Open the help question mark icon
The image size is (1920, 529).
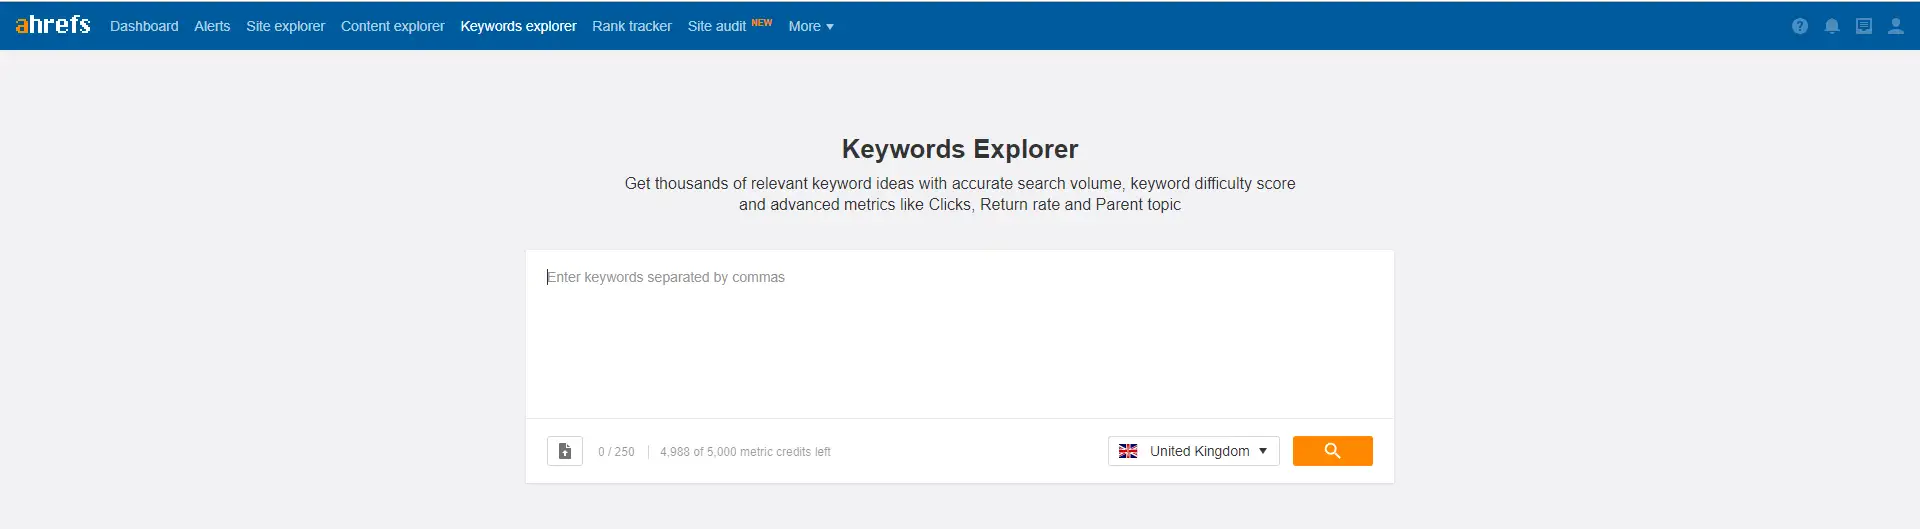(1800, 26)
